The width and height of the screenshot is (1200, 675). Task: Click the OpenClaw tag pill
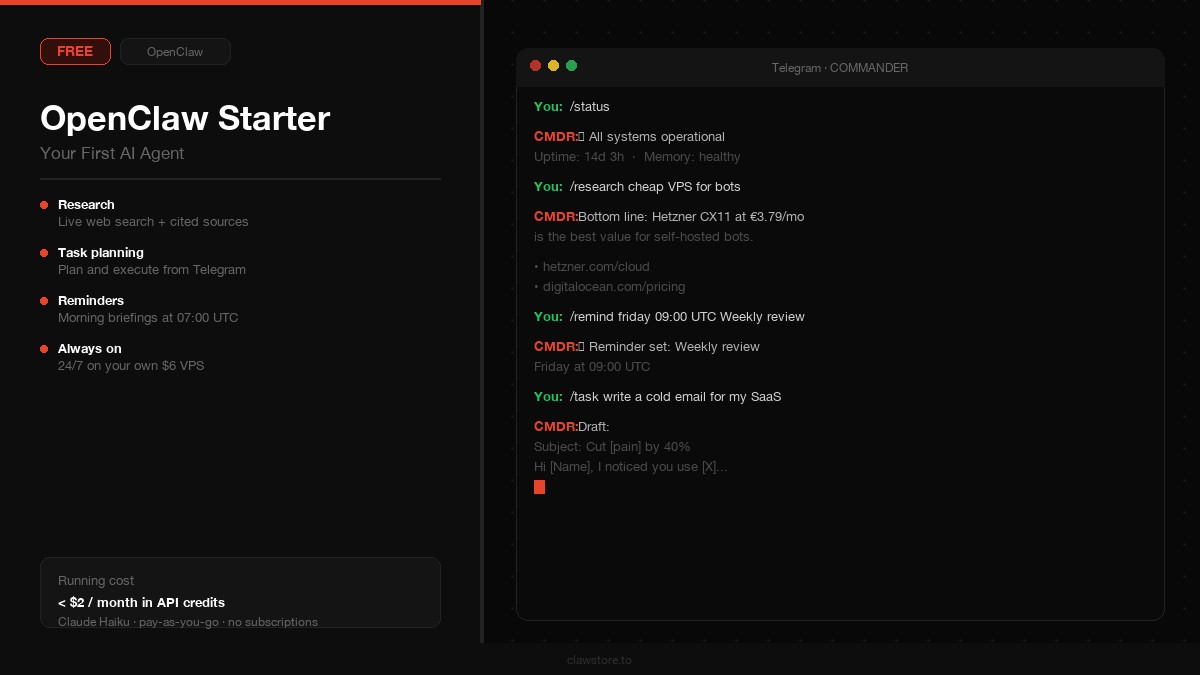175,51
